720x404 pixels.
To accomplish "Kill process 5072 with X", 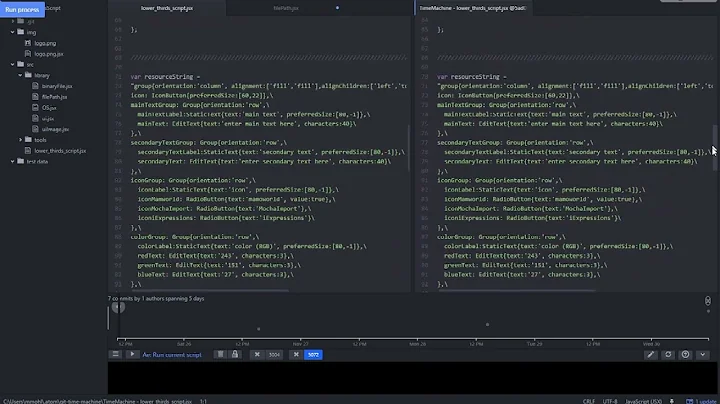I will coord(296,354).
